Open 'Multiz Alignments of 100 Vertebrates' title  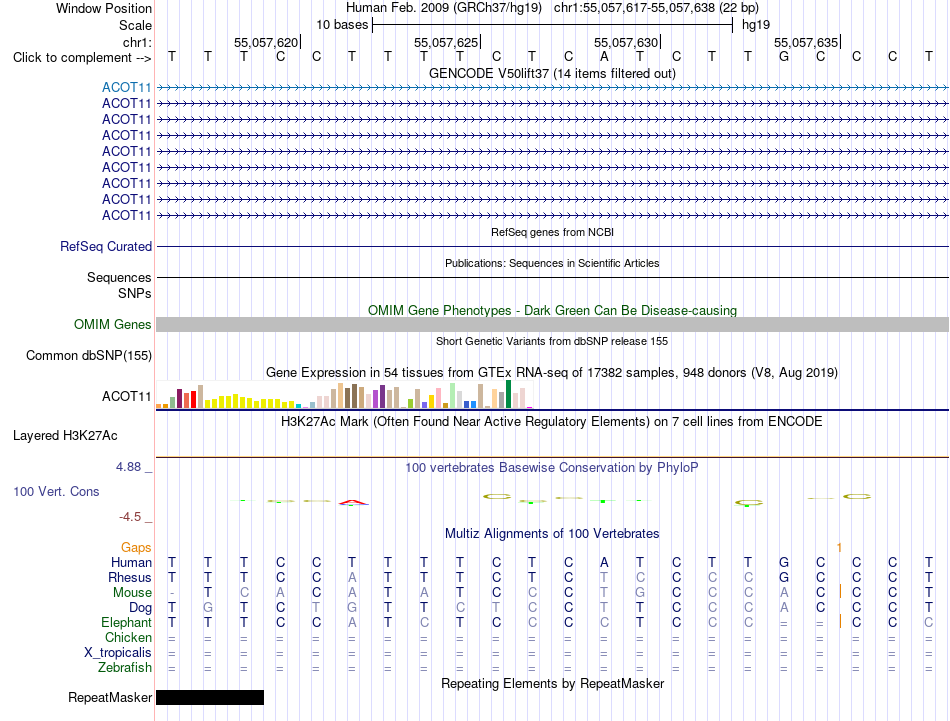pos(552,534)
